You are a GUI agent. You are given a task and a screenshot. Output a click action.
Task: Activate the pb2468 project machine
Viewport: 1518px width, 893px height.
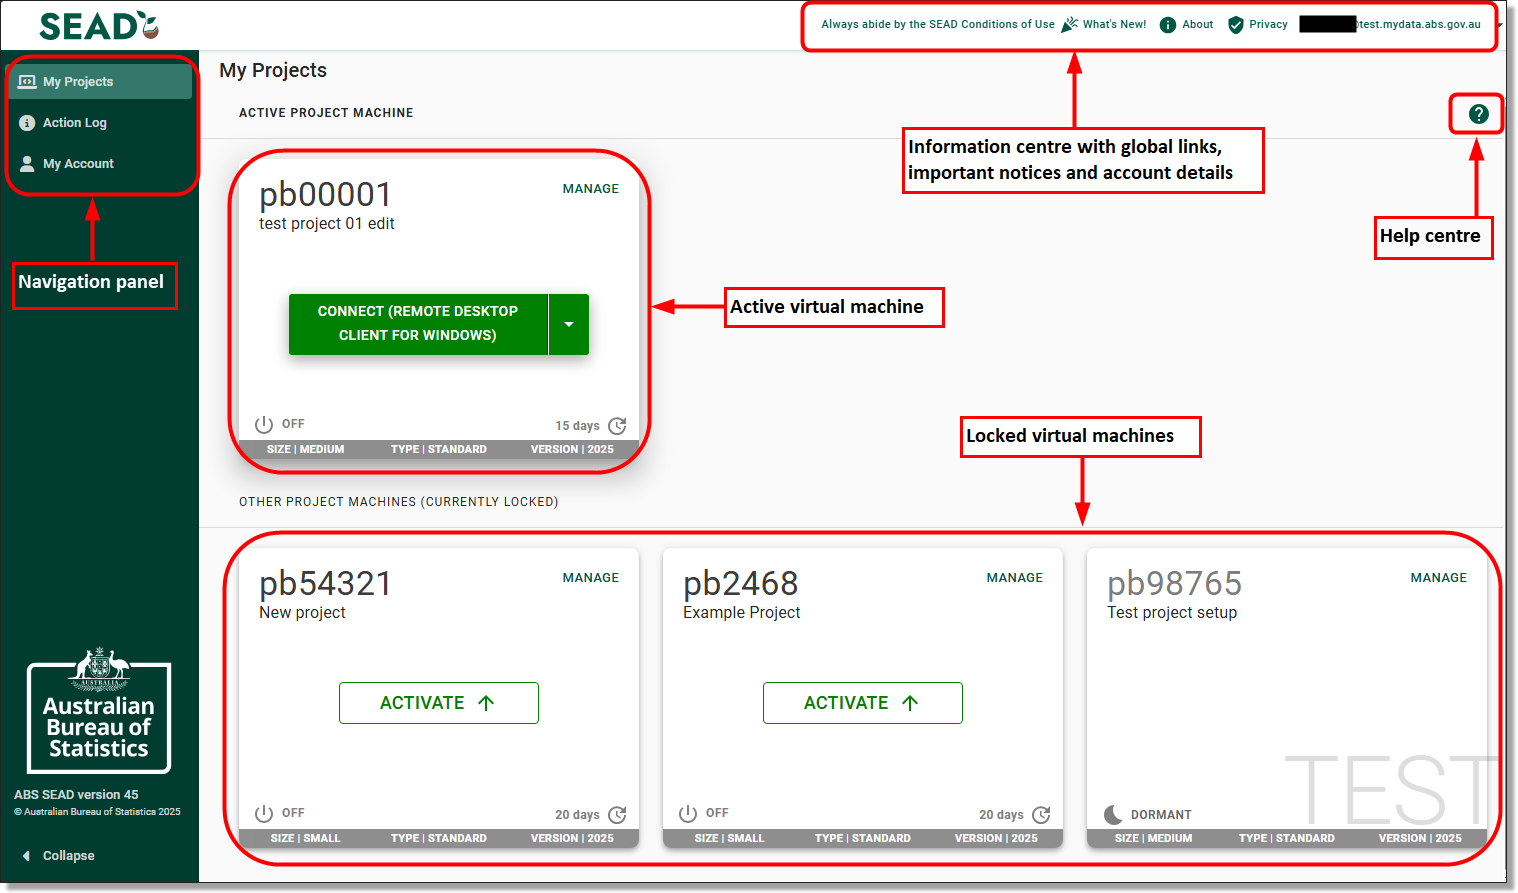(862, 702)
